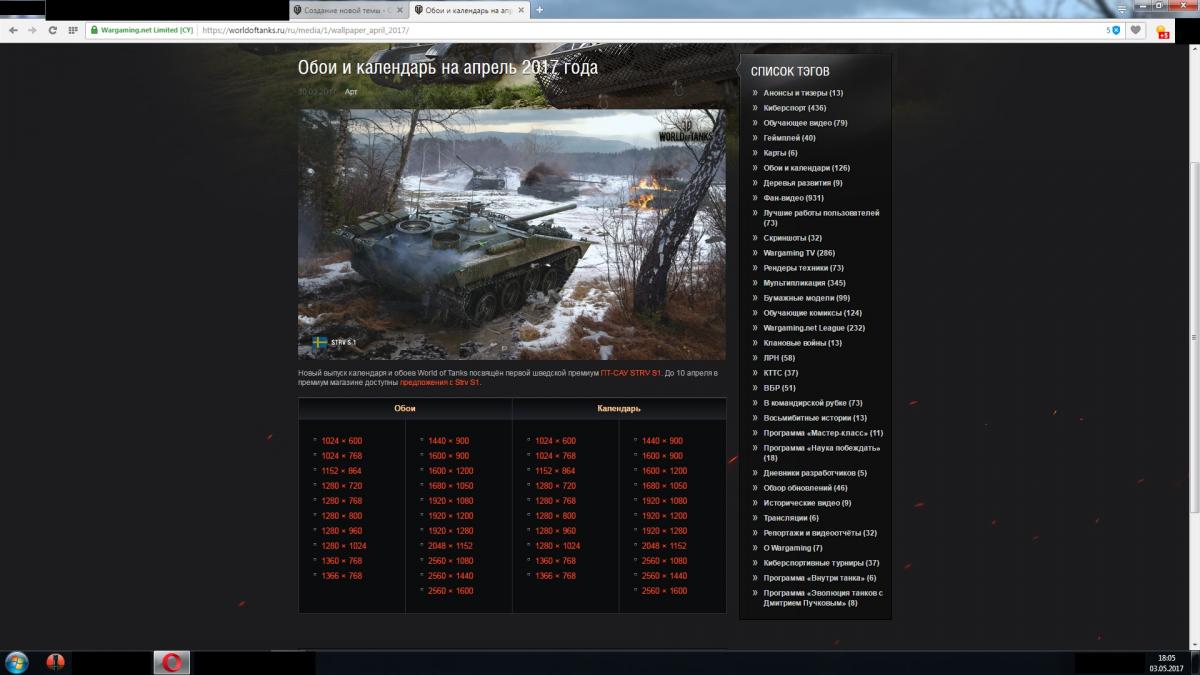Open the 'КТТС (37)' tag
The height and width of the screenshot is (675, 1200).
pyautogui.click(x=780, y=373)
